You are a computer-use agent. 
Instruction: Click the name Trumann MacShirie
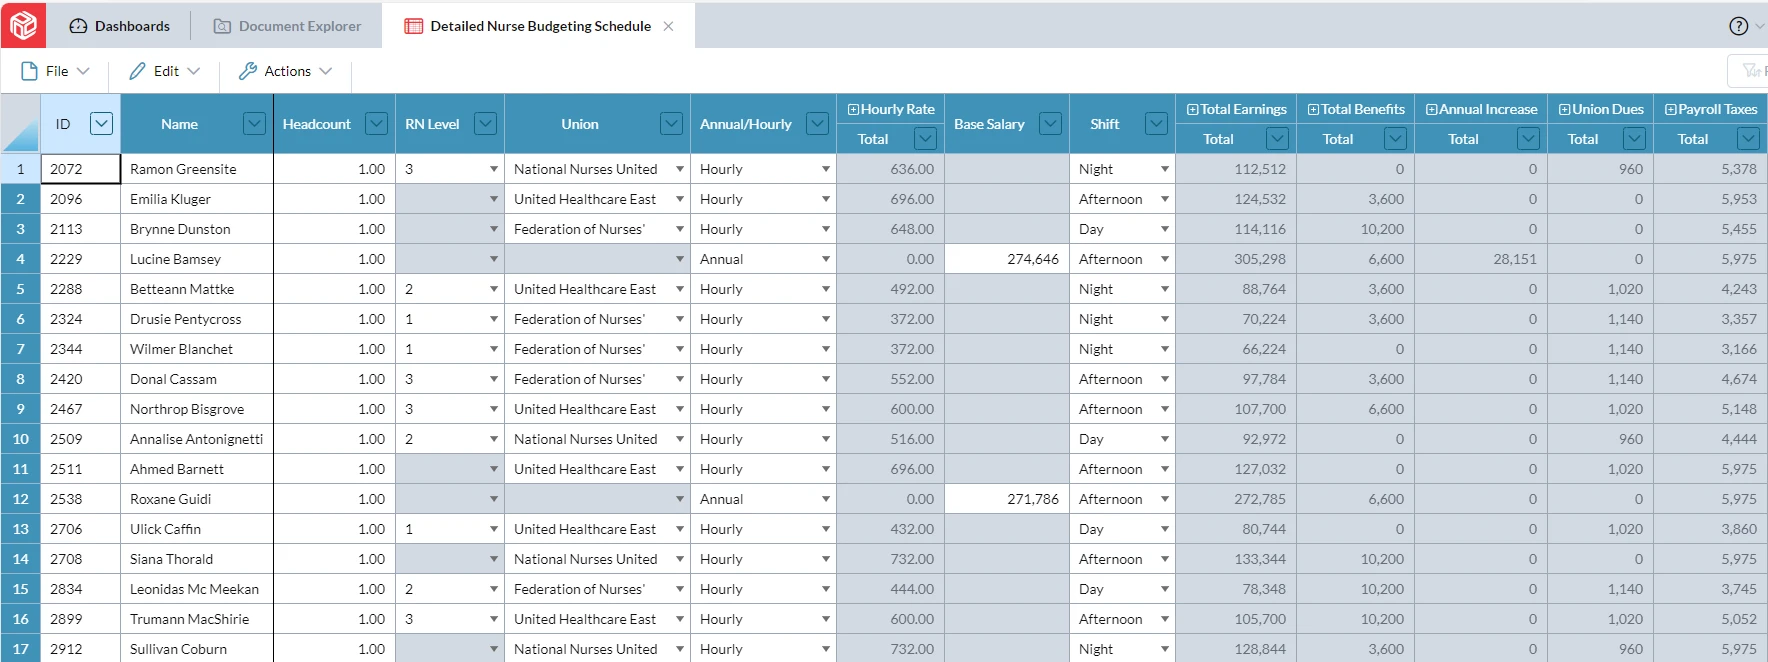tap(189, 619)
